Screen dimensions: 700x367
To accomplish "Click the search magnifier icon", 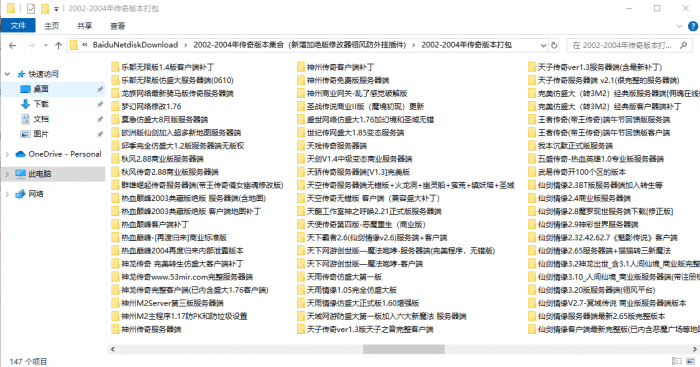I will (x=683, y=45).
